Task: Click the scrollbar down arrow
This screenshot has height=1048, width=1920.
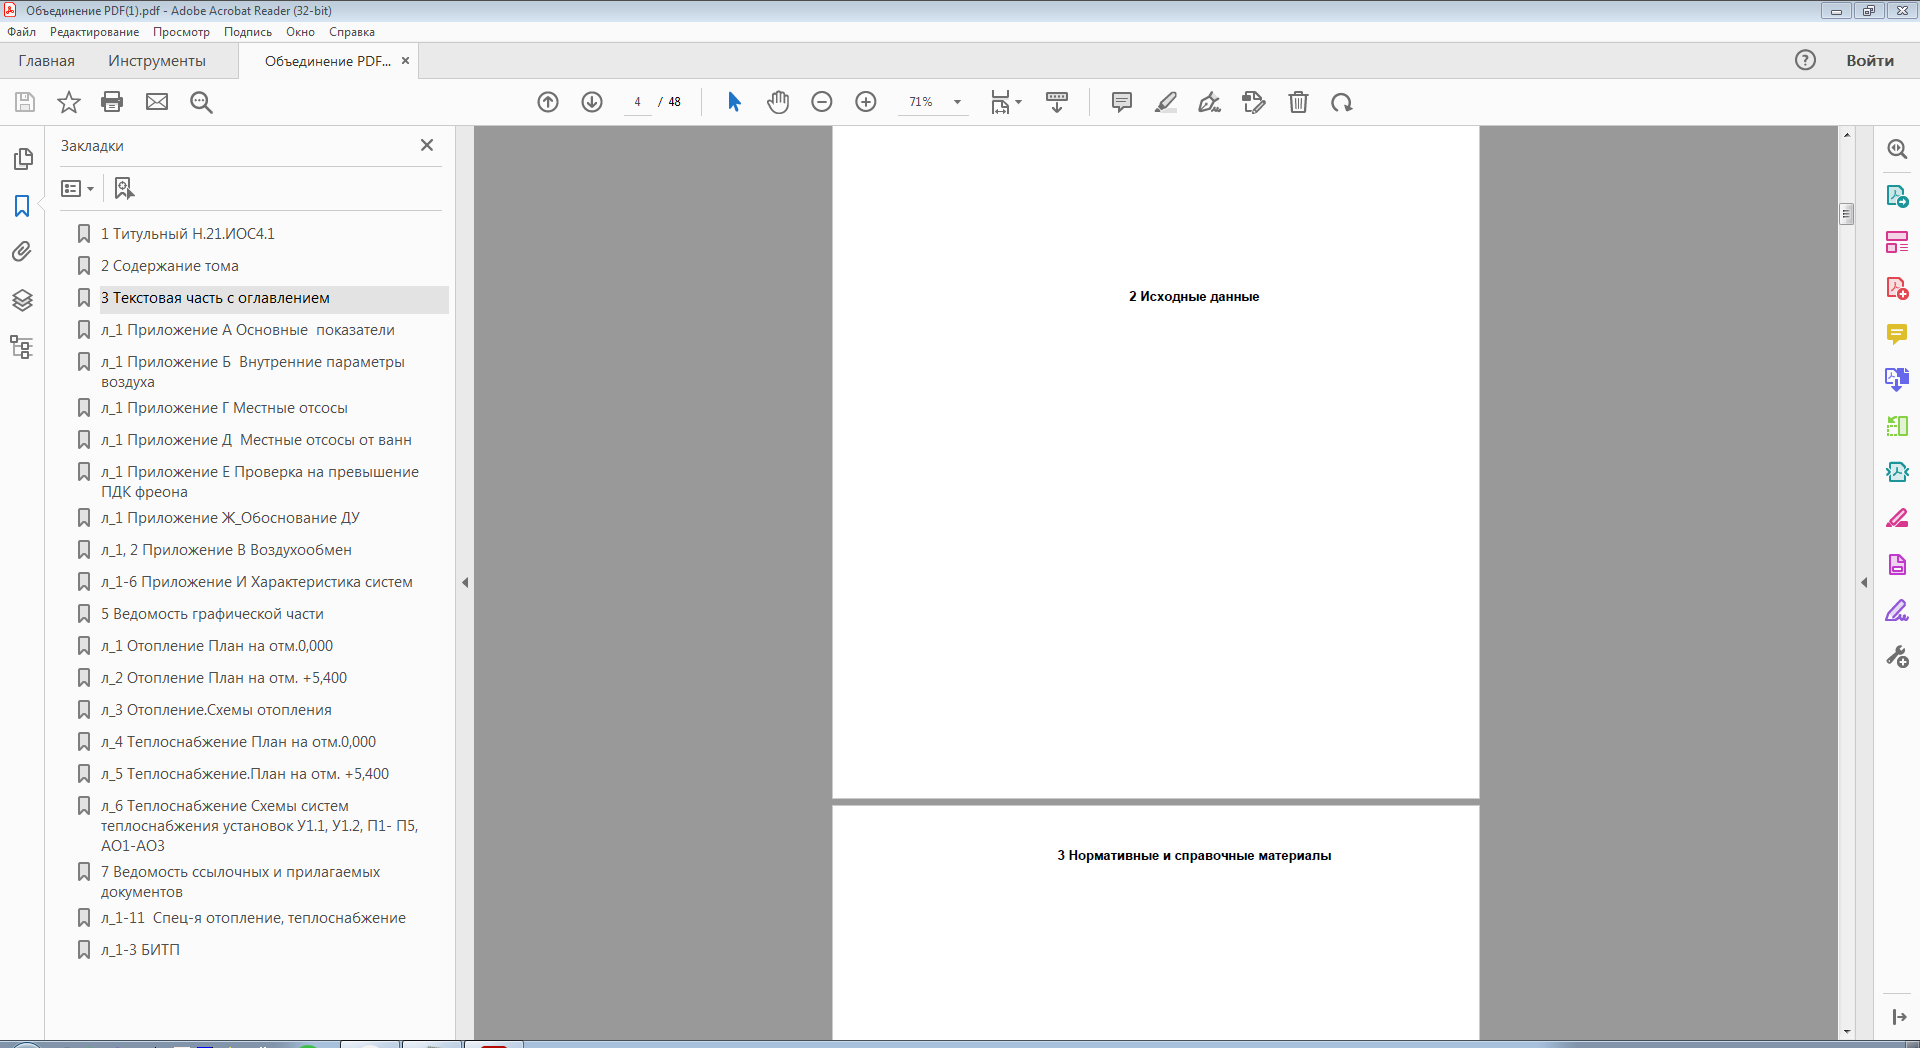Action: click(x=1846, y=1032)
